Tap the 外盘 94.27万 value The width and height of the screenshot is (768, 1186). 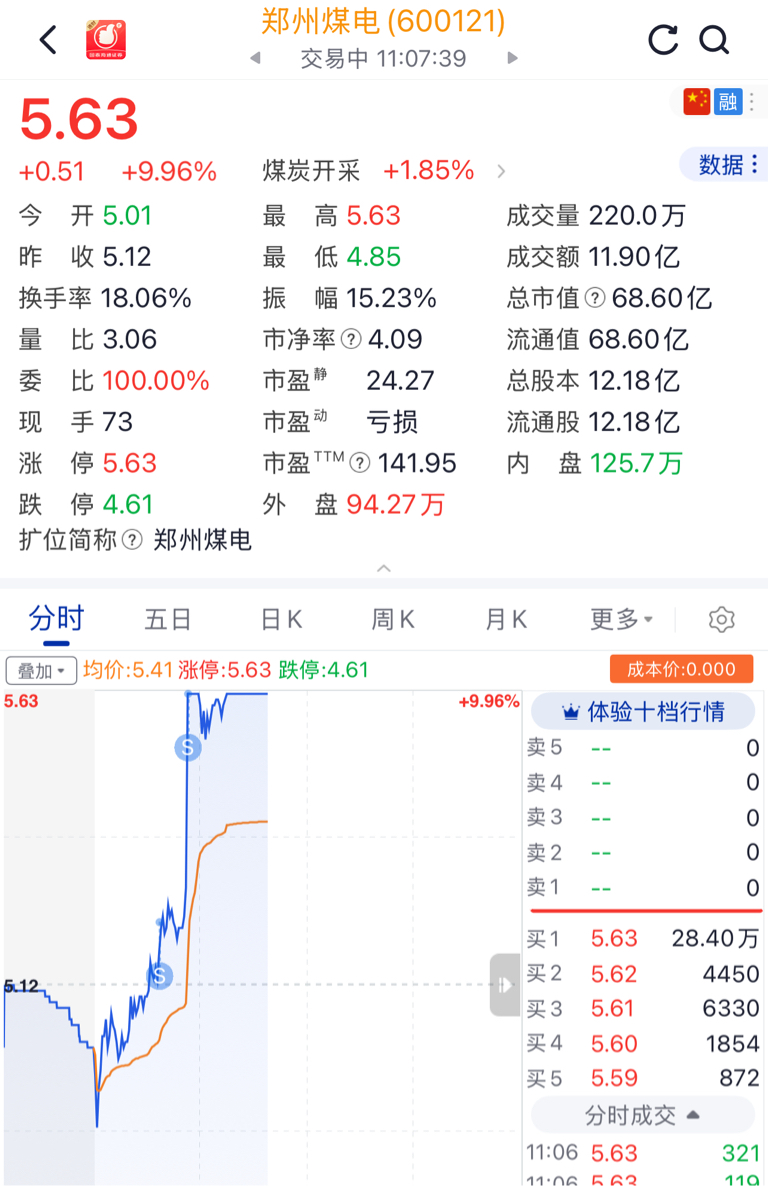396,504
